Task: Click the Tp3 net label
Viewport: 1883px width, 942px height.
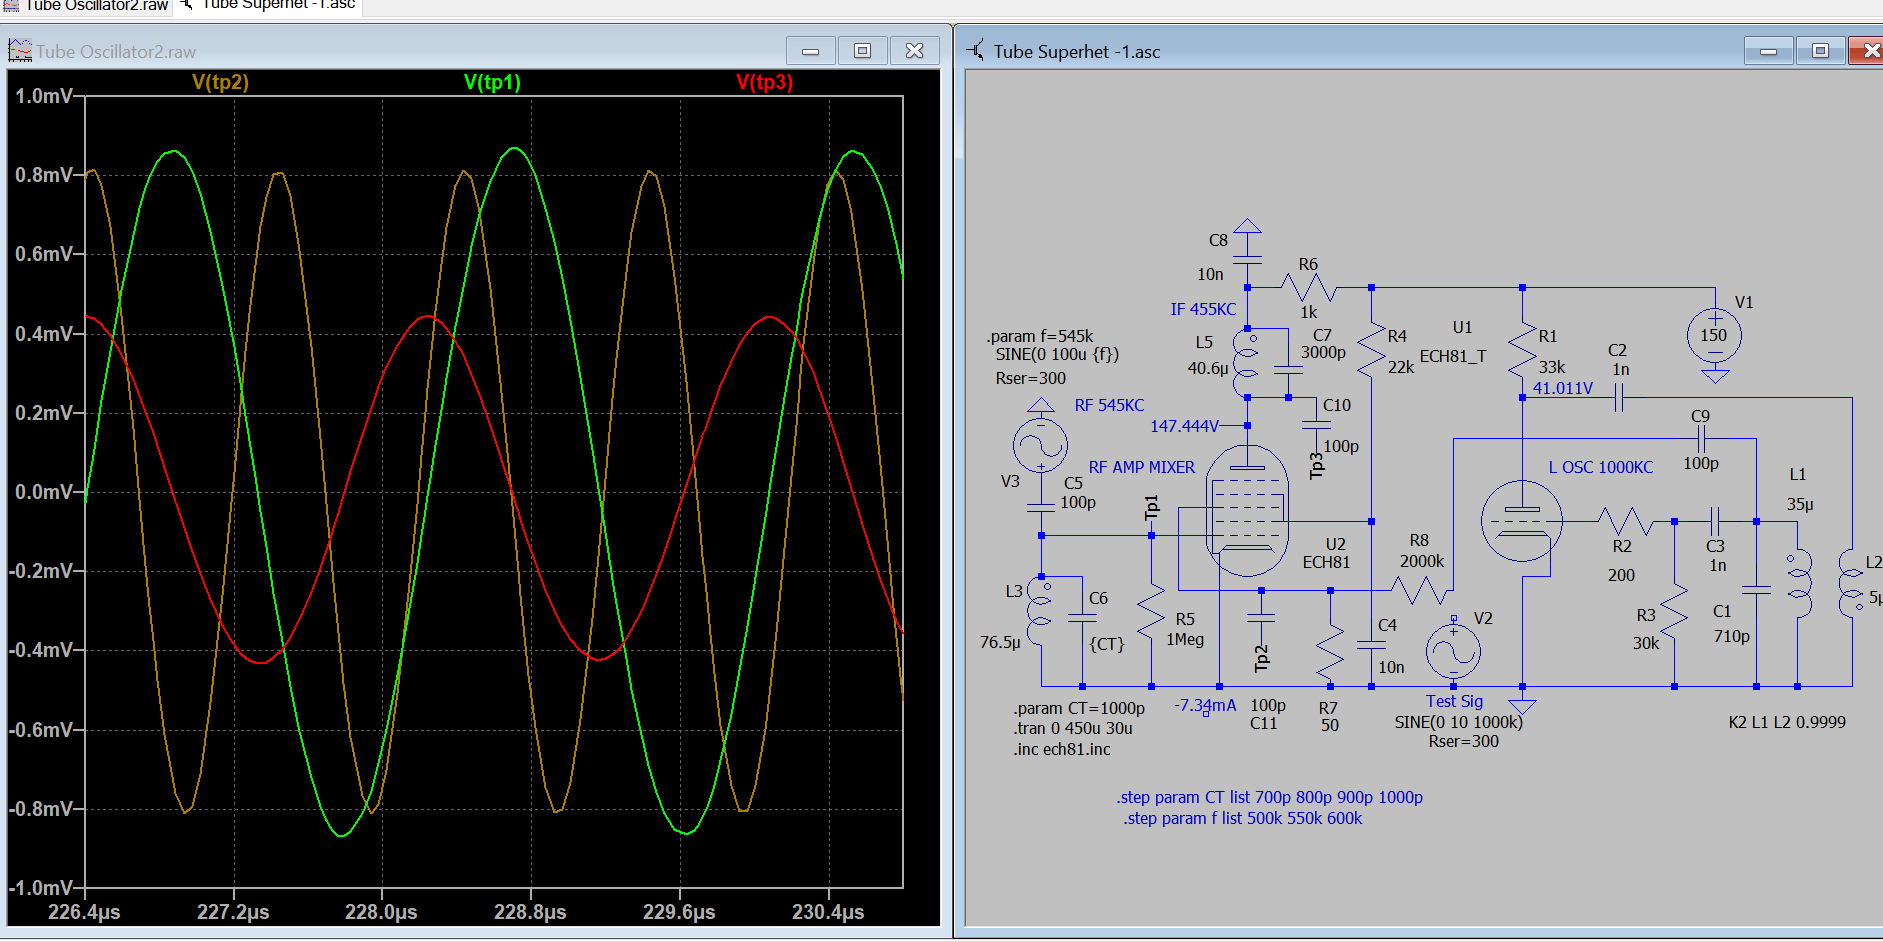Action: [x=1317, y=465]
